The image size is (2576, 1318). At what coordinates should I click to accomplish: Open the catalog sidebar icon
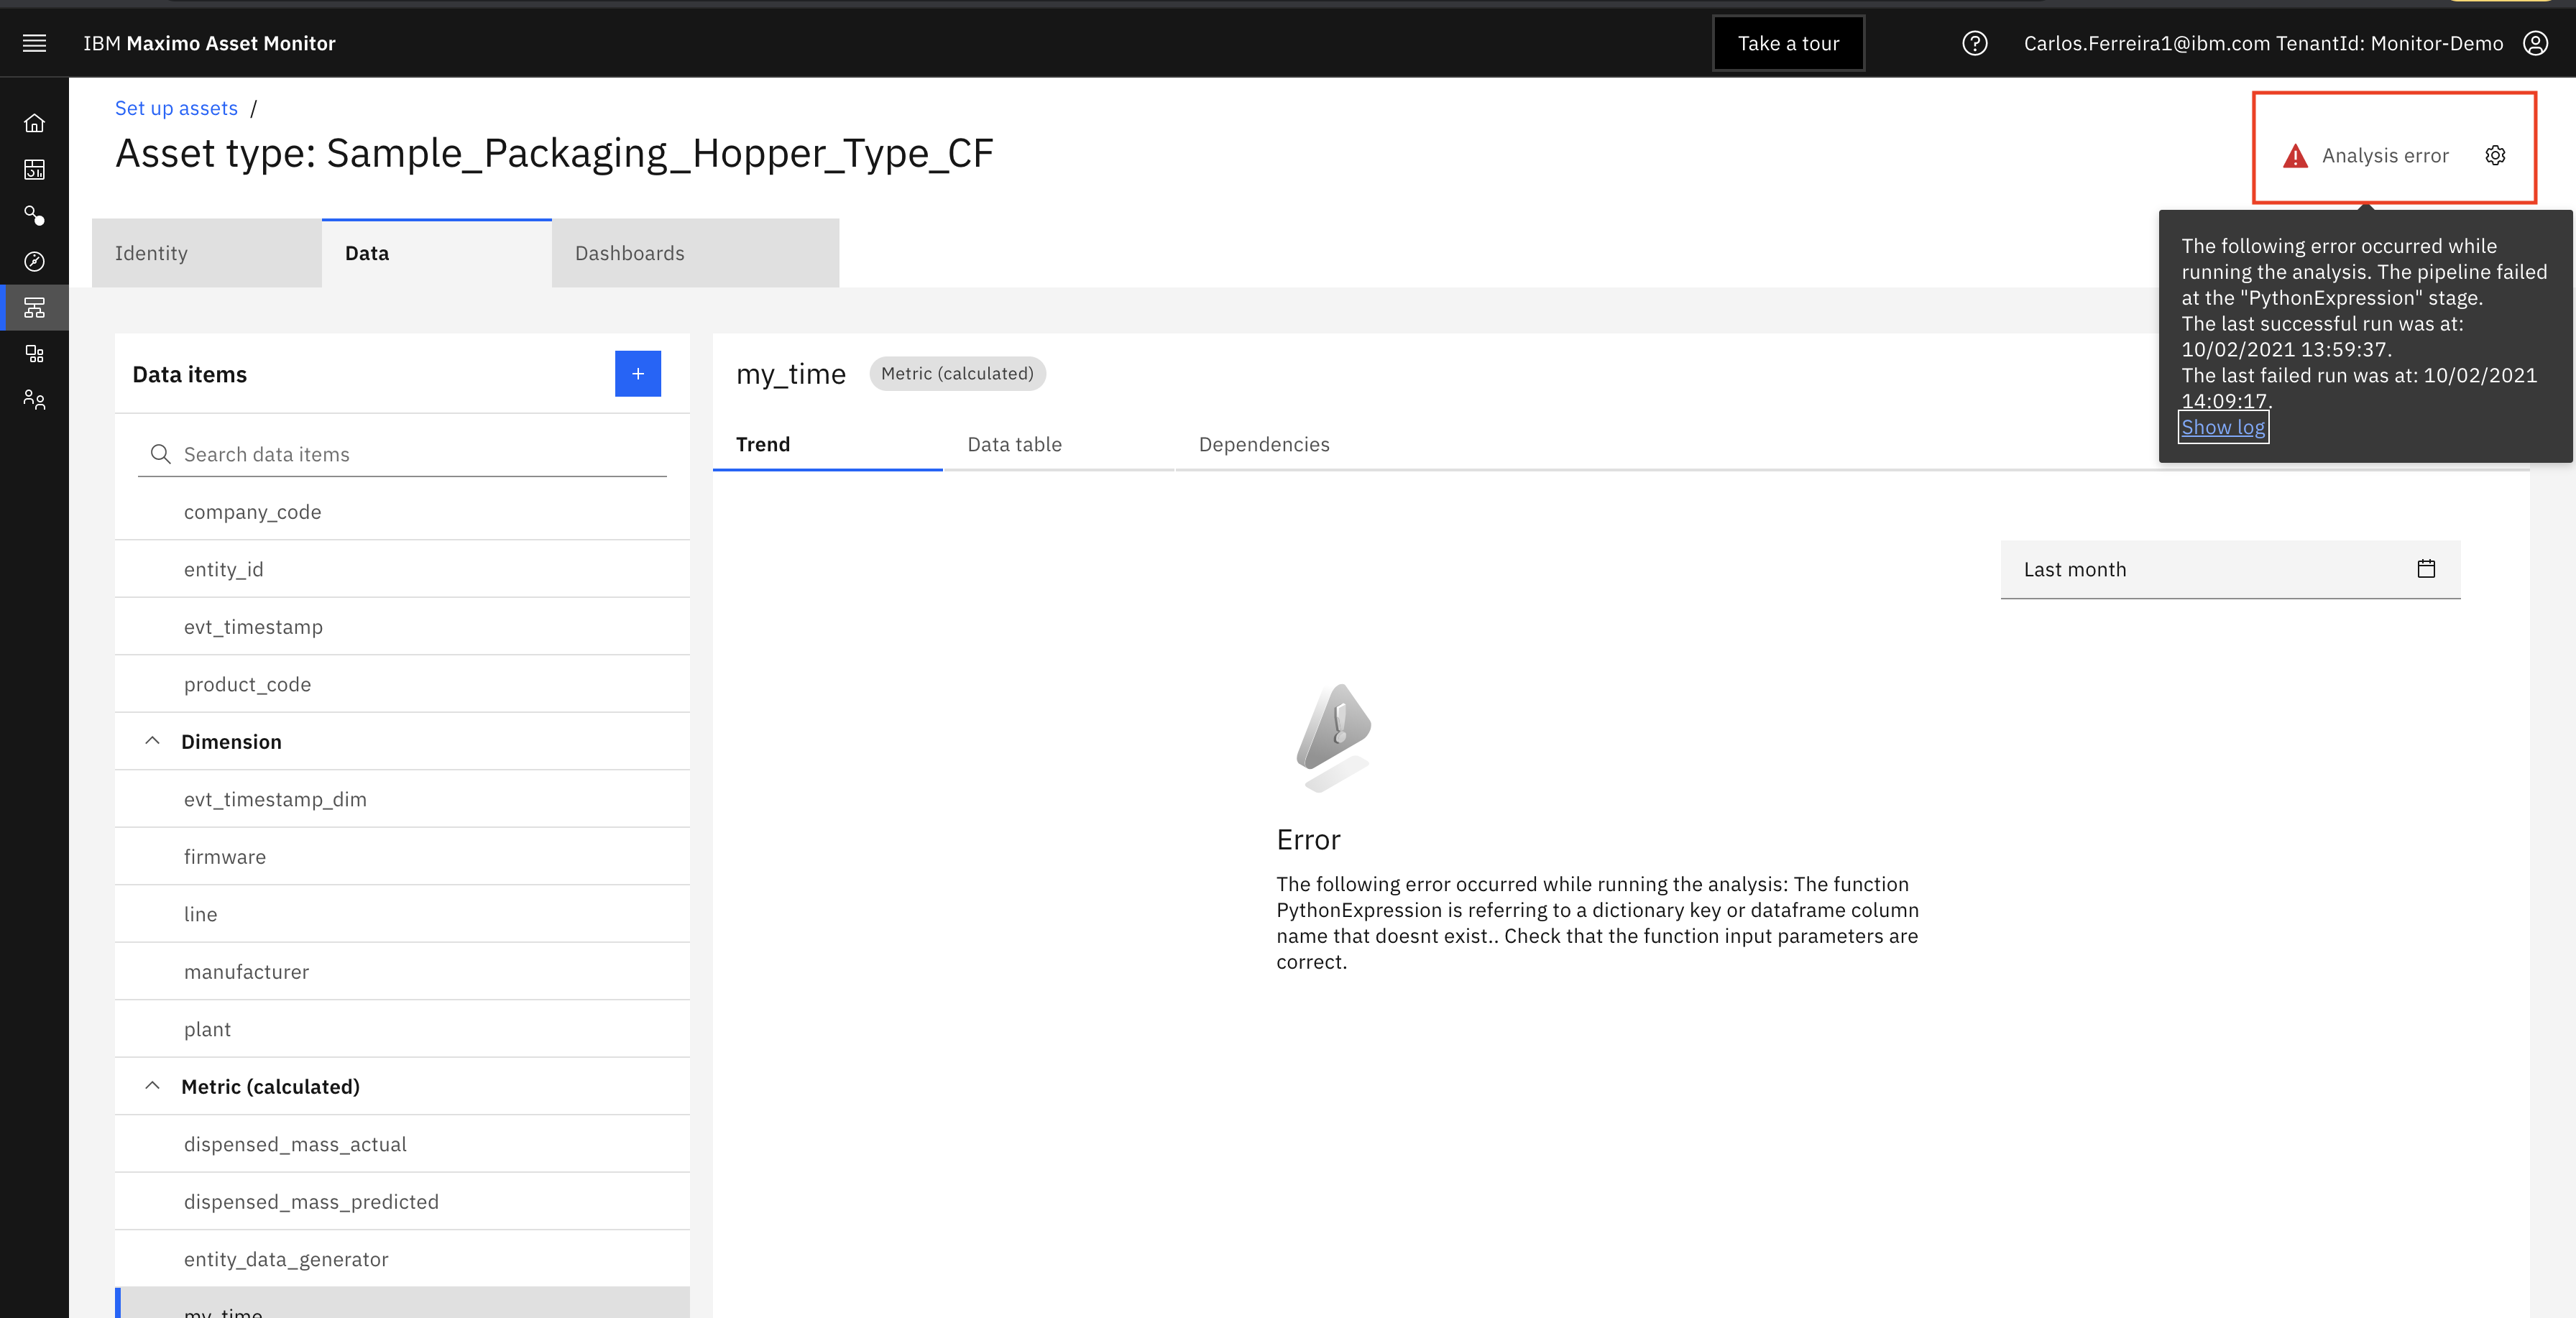(34, 353)
